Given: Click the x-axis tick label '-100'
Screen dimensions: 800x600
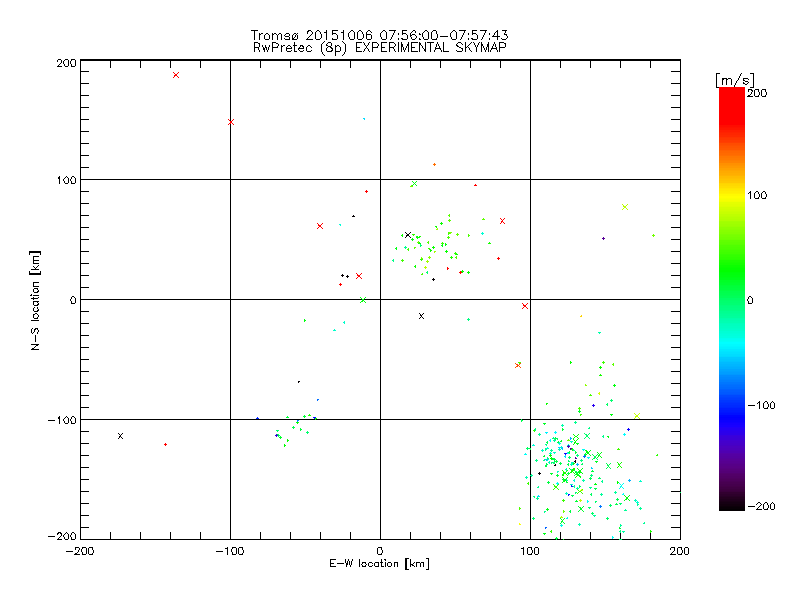Looking at the screenshot, I should (x=230, y=551).
